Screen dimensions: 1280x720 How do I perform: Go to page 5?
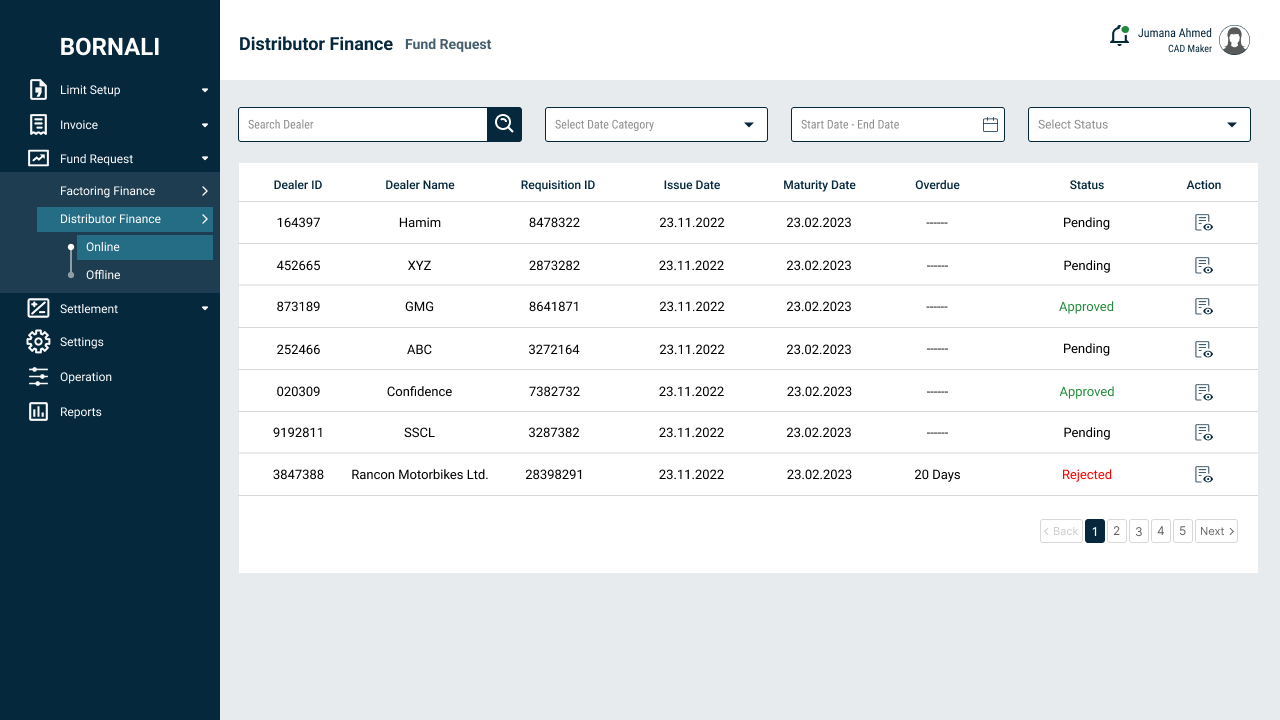1183,531
